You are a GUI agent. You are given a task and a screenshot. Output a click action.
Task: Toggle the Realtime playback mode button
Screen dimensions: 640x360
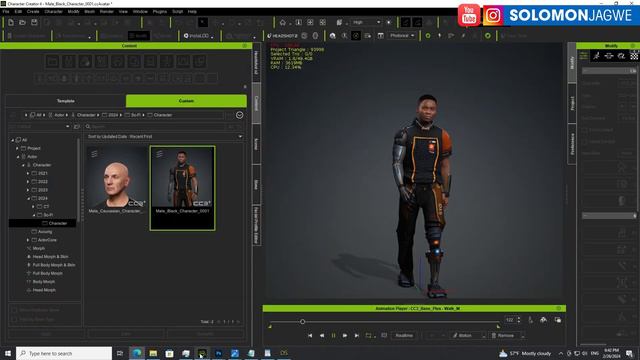(404, 336)
